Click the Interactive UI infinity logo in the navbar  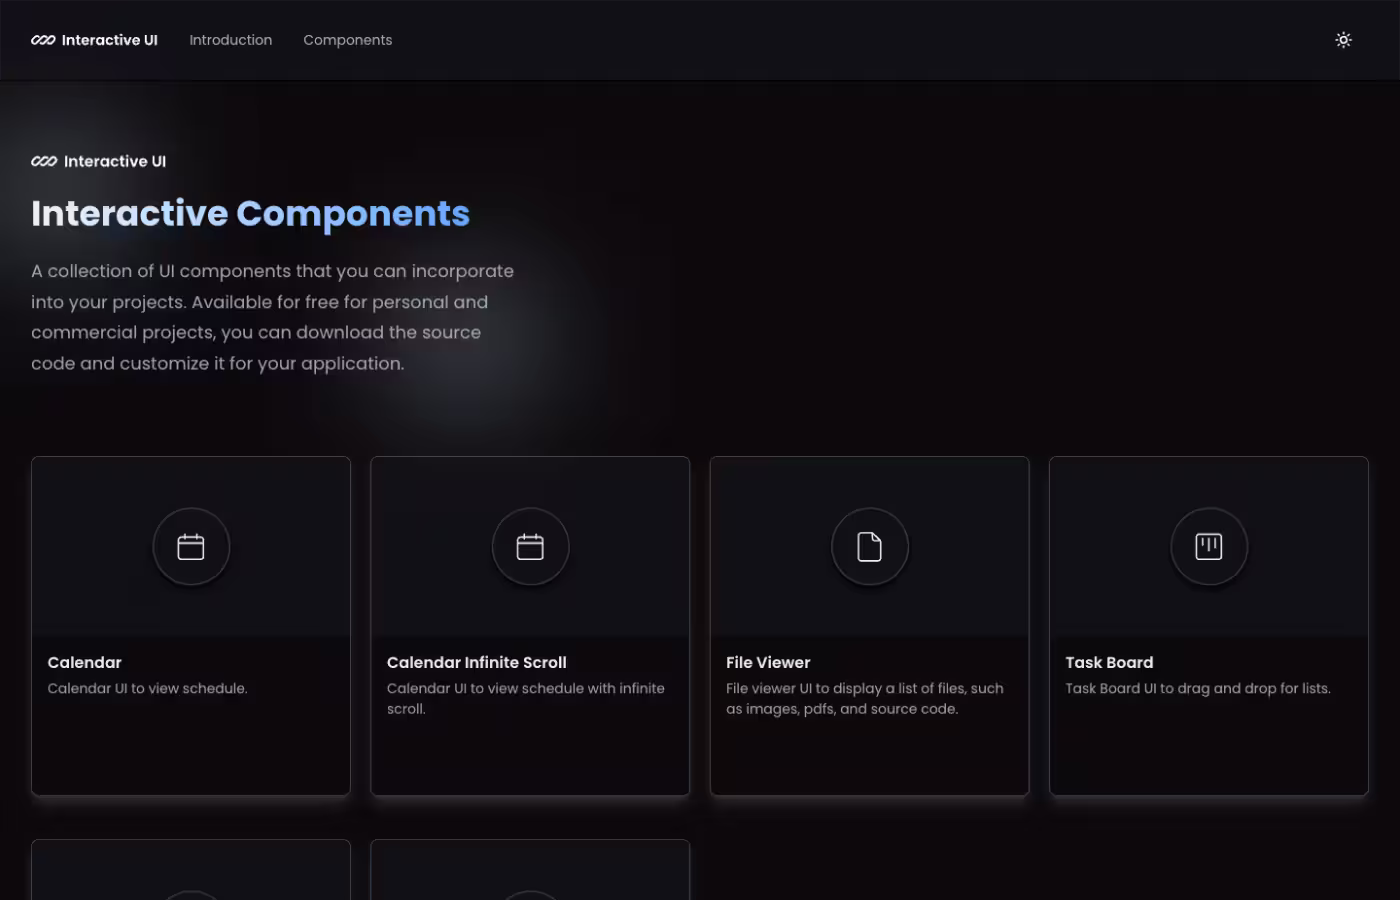pyautogui.click(x=42, y=40)
